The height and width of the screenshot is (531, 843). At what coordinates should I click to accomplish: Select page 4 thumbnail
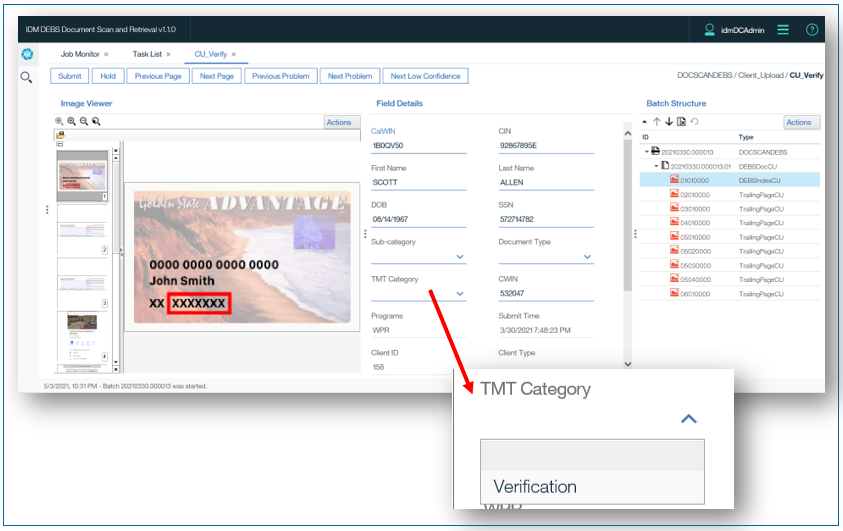pyautogui.click(x=83, y=337)
